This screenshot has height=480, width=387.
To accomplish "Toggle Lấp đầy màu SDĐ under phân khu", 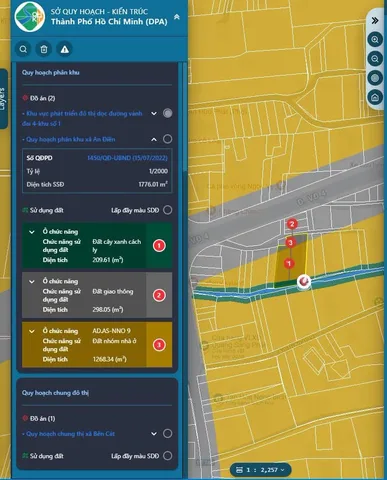I will point(168,210).
